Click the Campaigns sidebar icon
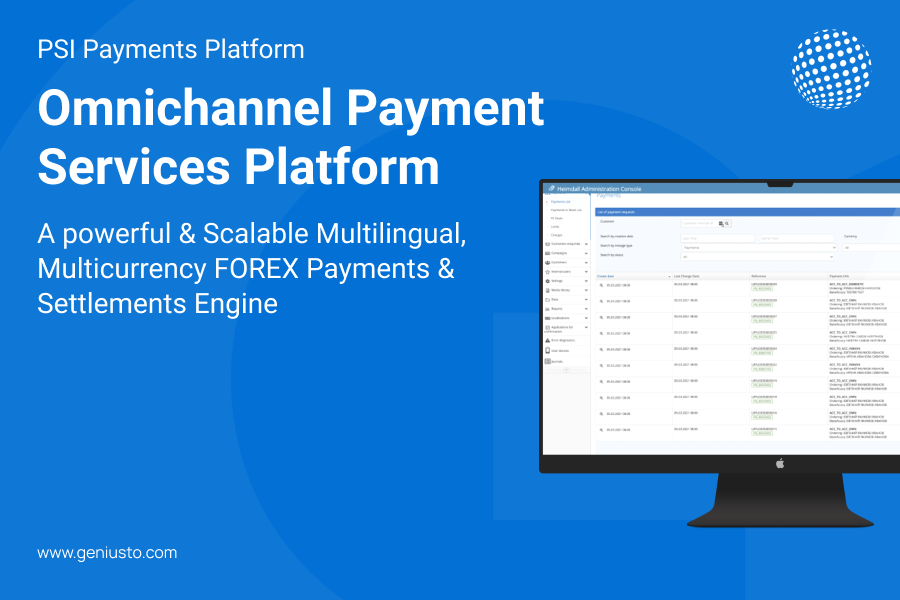This screenshot has width=900, height=600. pyautogui.click(x=548, y=253)
